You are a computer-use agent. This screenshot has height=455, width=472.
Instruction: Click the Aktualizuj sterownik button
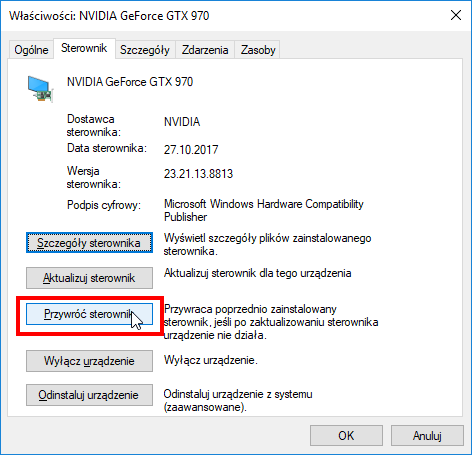(x=89, y=278)
